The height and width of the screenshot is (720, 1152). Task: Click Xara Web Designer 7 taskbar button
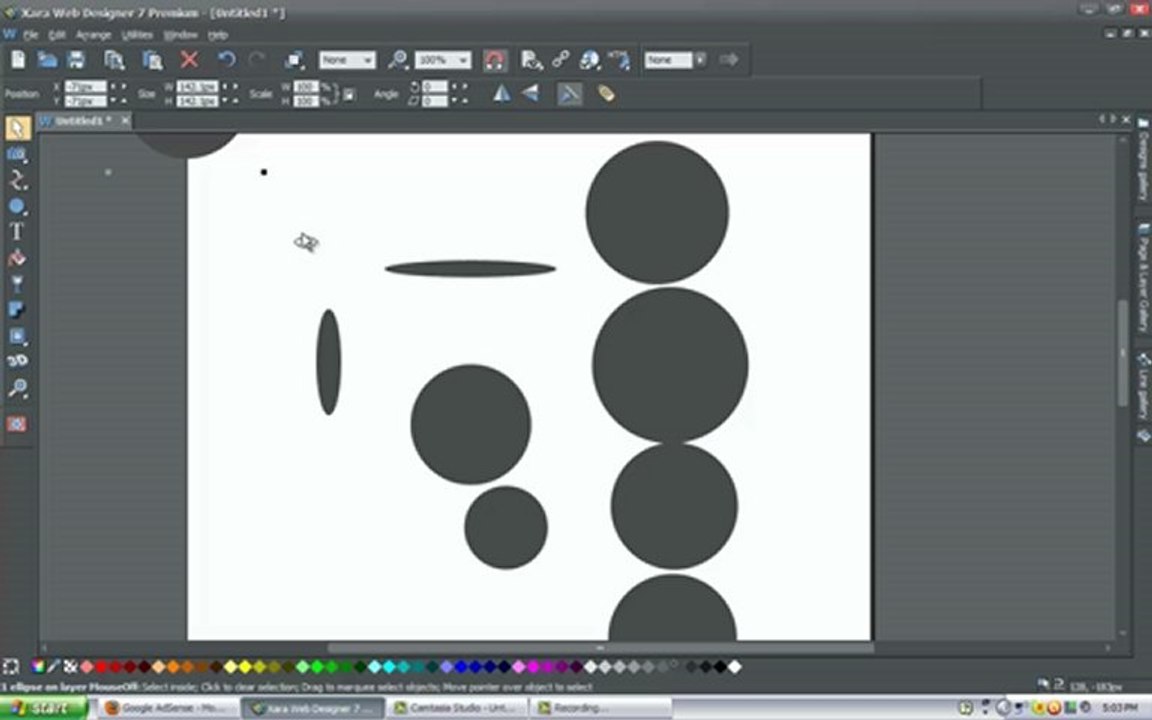(x=312, y=708)
